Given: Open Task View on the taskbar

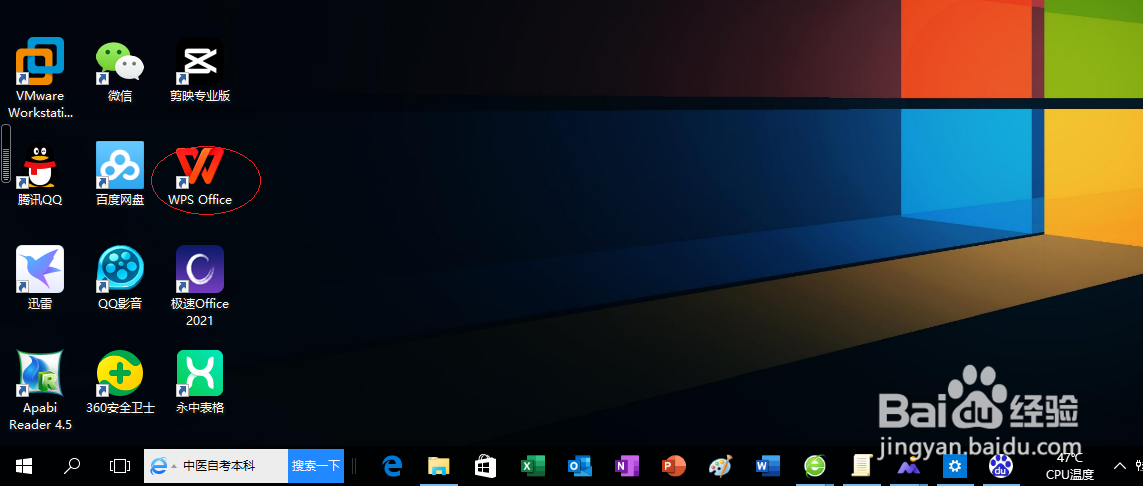Looking at the screenshot, I should tap(120, 466).
